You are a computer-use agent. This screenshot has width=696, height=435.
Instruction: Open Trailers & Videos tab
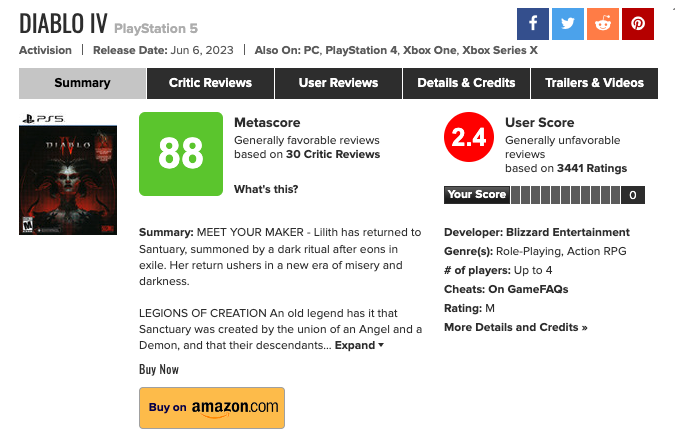594,83
